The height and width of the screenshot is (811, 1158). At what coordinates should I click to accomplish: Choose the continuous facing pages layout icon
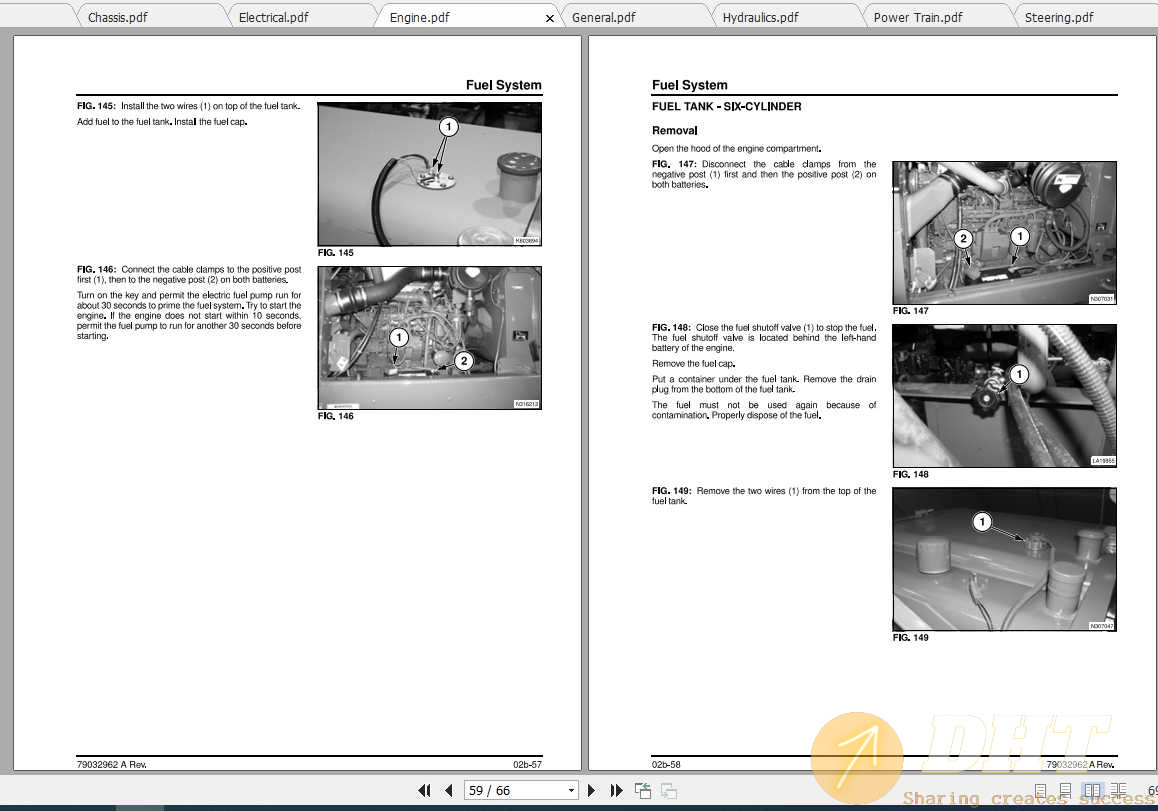pos(1118,790)
